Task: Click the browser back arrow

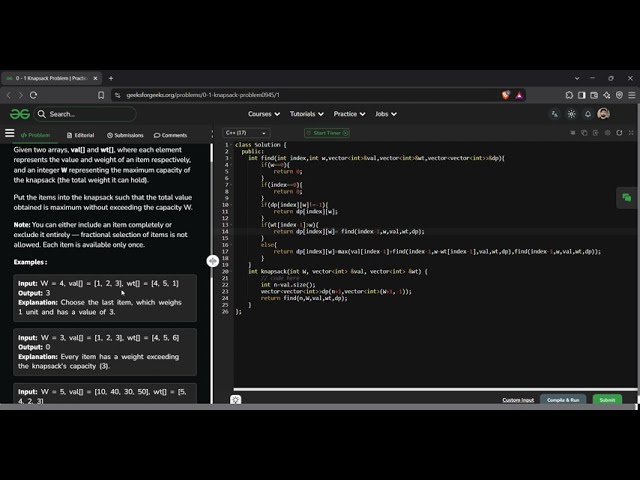Action: pos(9,95)
